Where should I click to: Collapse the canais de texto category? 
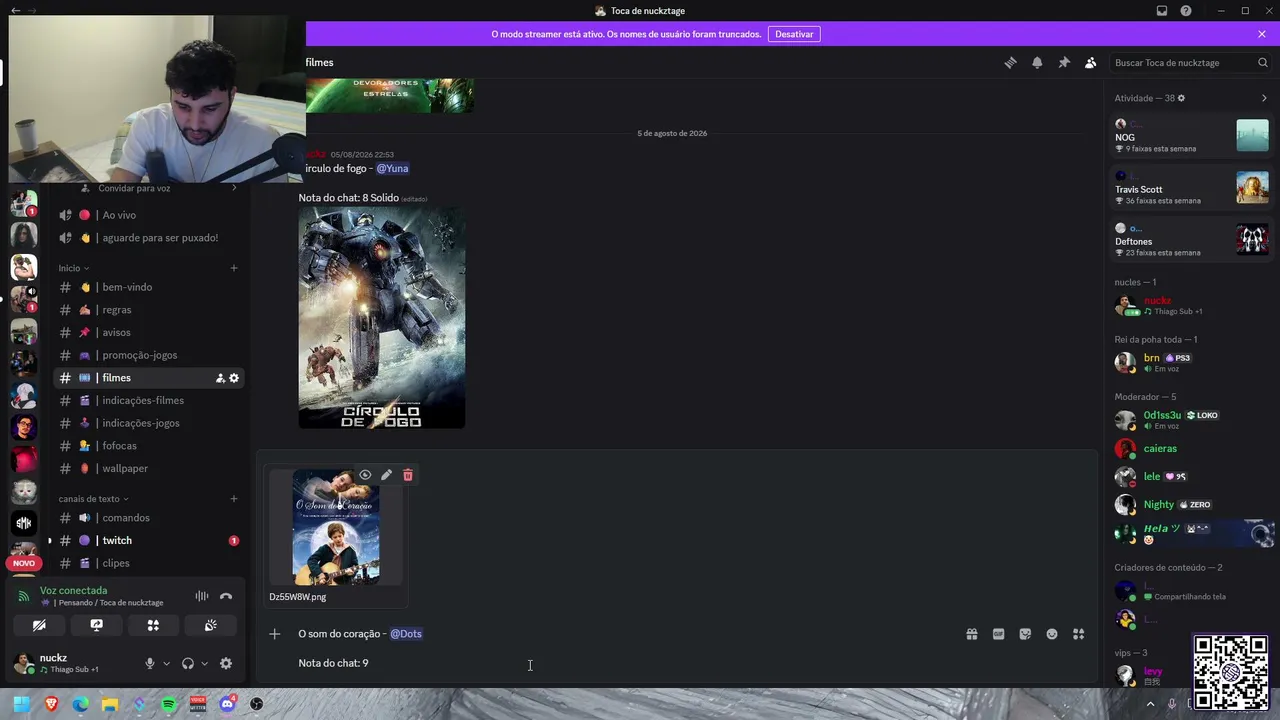pos(93,499)
